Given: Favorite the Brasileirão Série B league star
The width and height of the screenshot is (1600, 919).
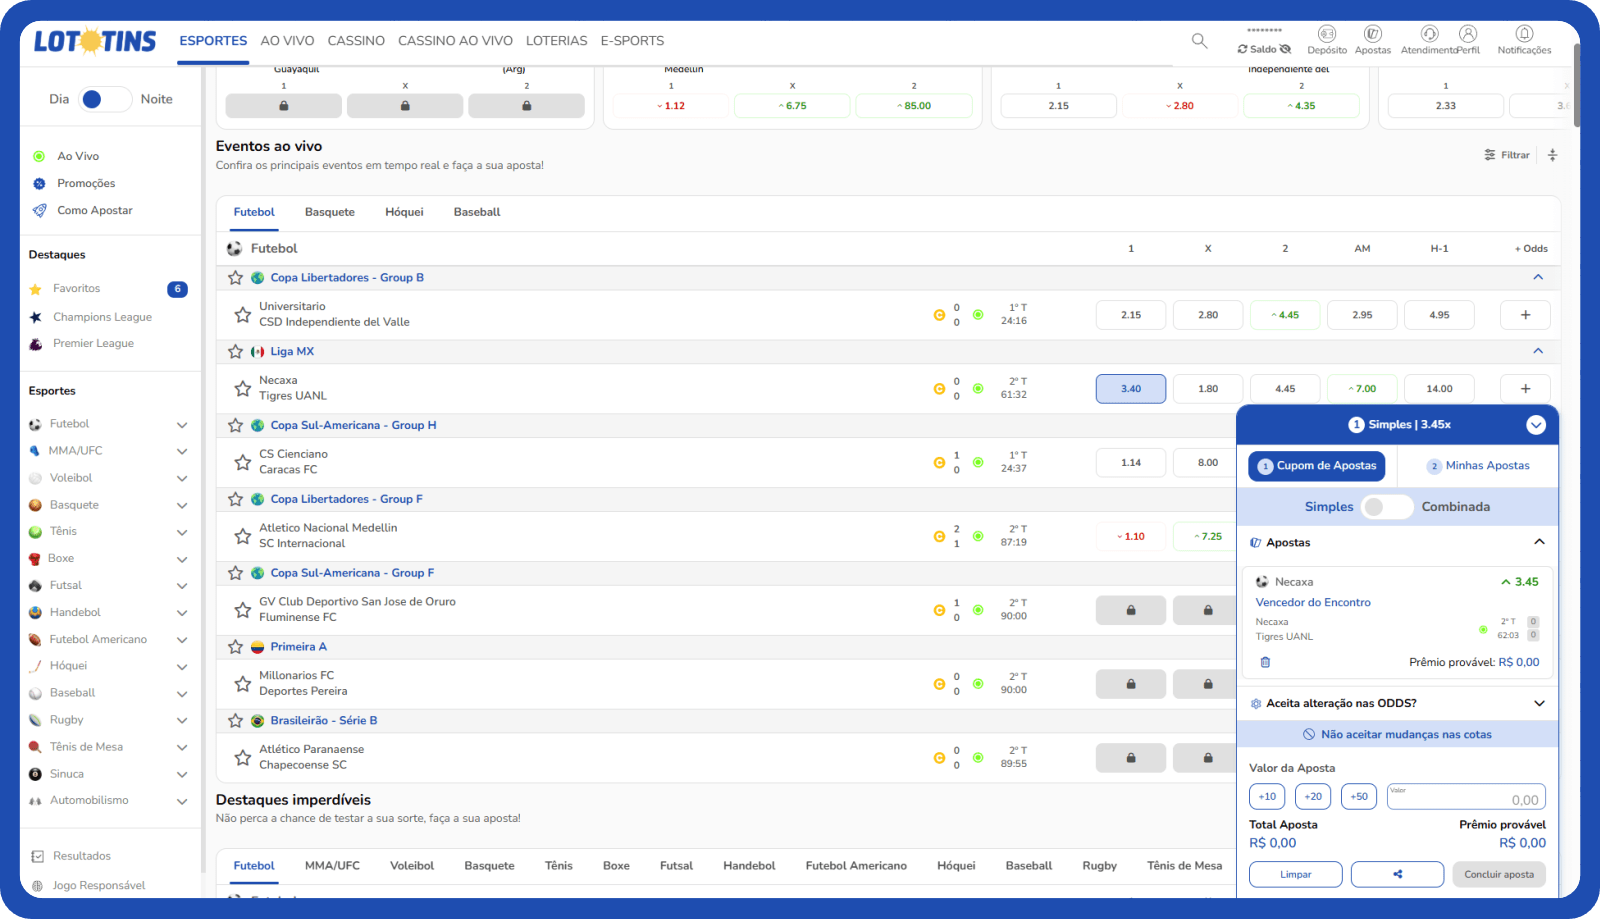Looking at the screenshot, I should coord(236,721).
